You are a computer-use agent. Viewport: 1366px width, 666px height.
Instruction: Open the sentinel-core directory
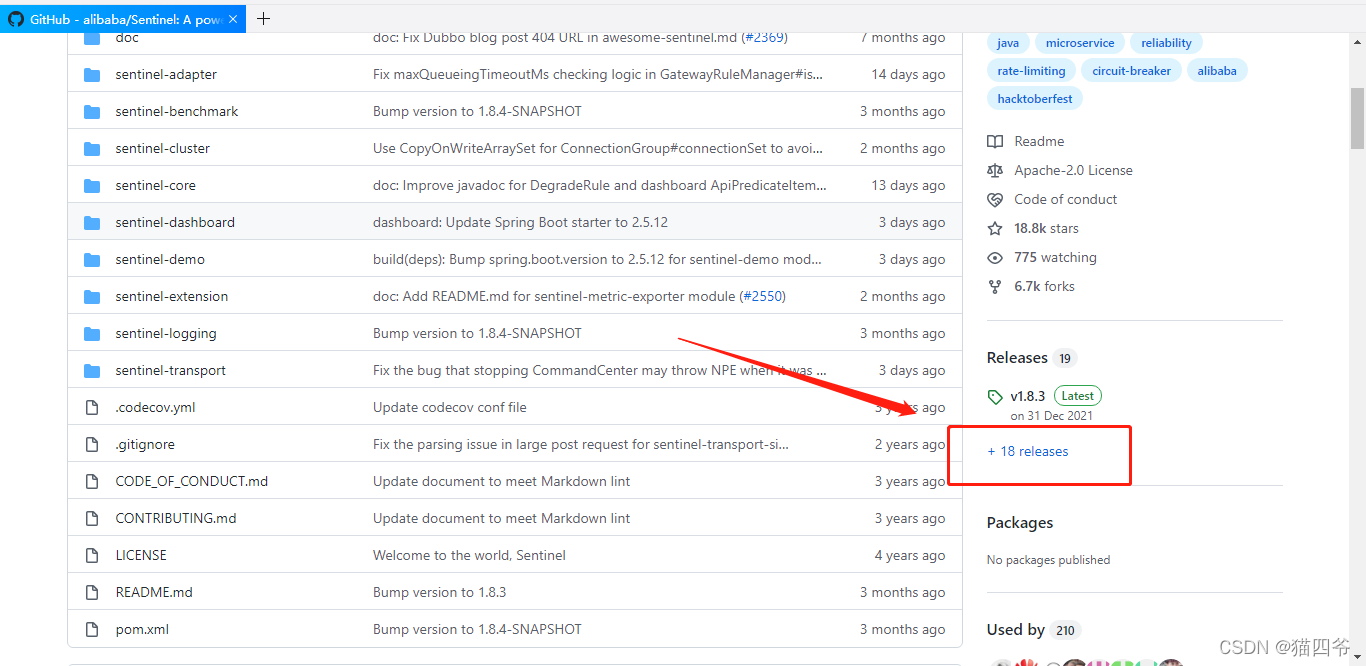click(155, 186)
